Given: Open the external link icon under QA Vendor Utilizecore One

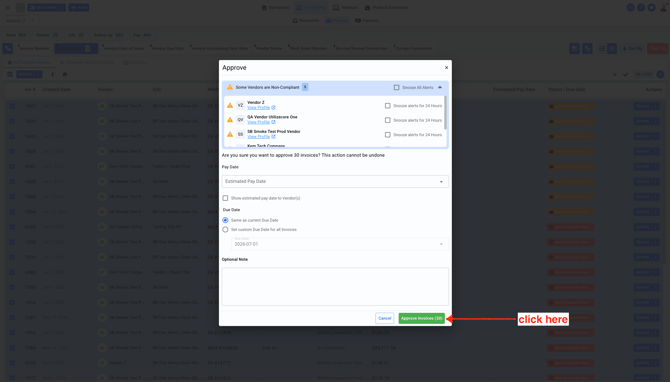Looking at the screenshot, I should (273, 122).
